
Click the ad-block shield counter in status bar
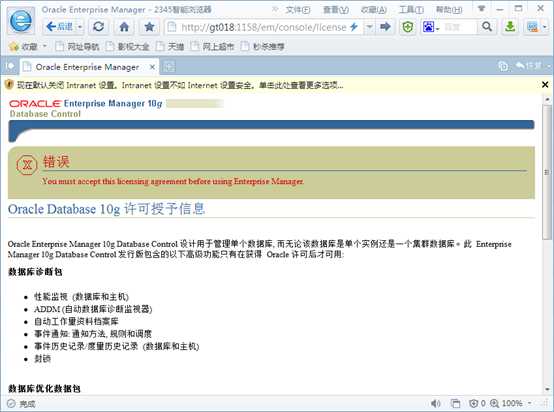[477, 403]
